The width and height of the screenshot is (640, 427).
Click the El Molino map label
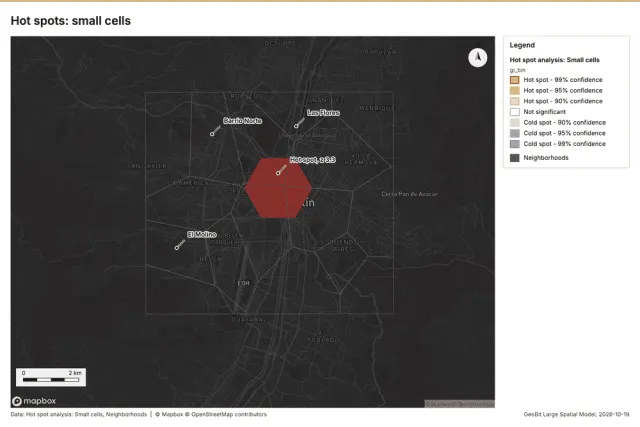(202, 234)
